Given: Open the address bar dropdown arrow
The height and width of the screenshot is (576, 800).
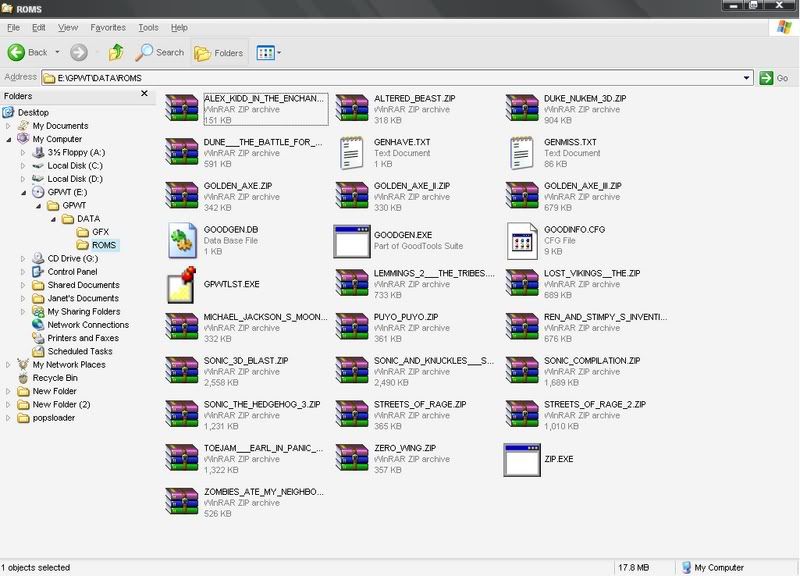Looking at the screenshot, I should click(746, 78).
